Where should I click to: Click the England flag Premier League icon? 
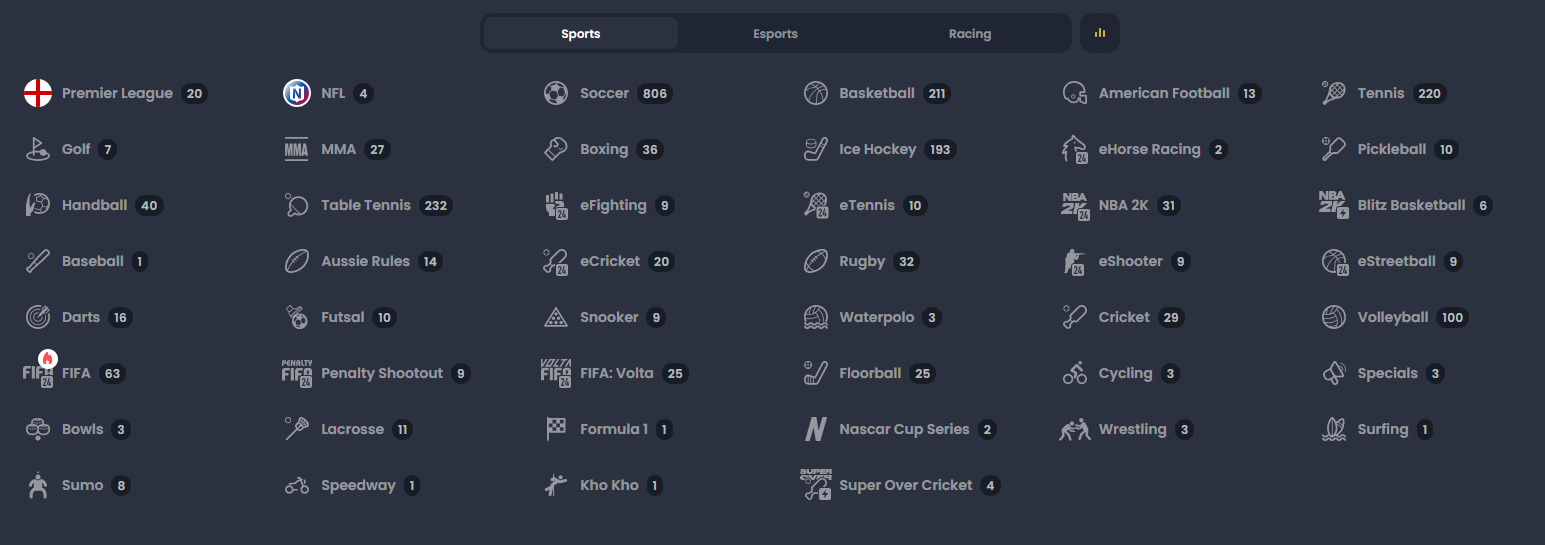(38, 93)
